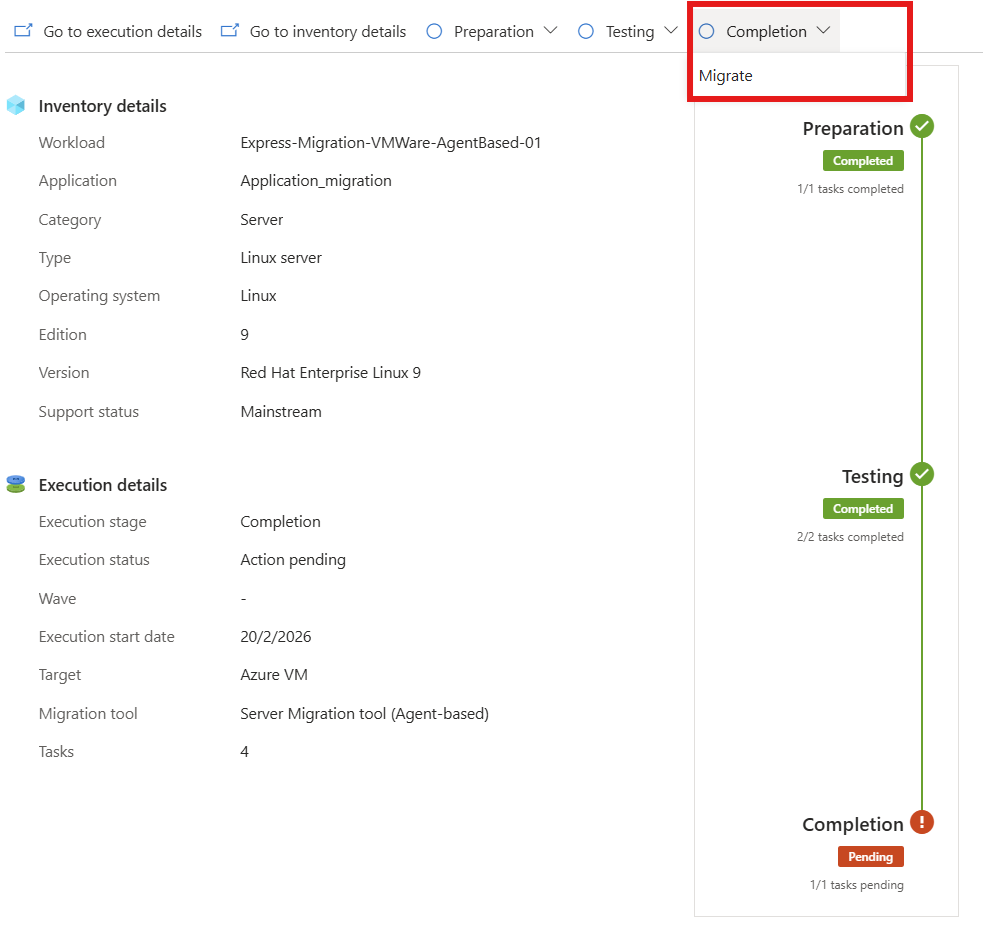Click the red Pending status badge
The width and height of the screenshot is (988, 948).
tap(871, 857)
